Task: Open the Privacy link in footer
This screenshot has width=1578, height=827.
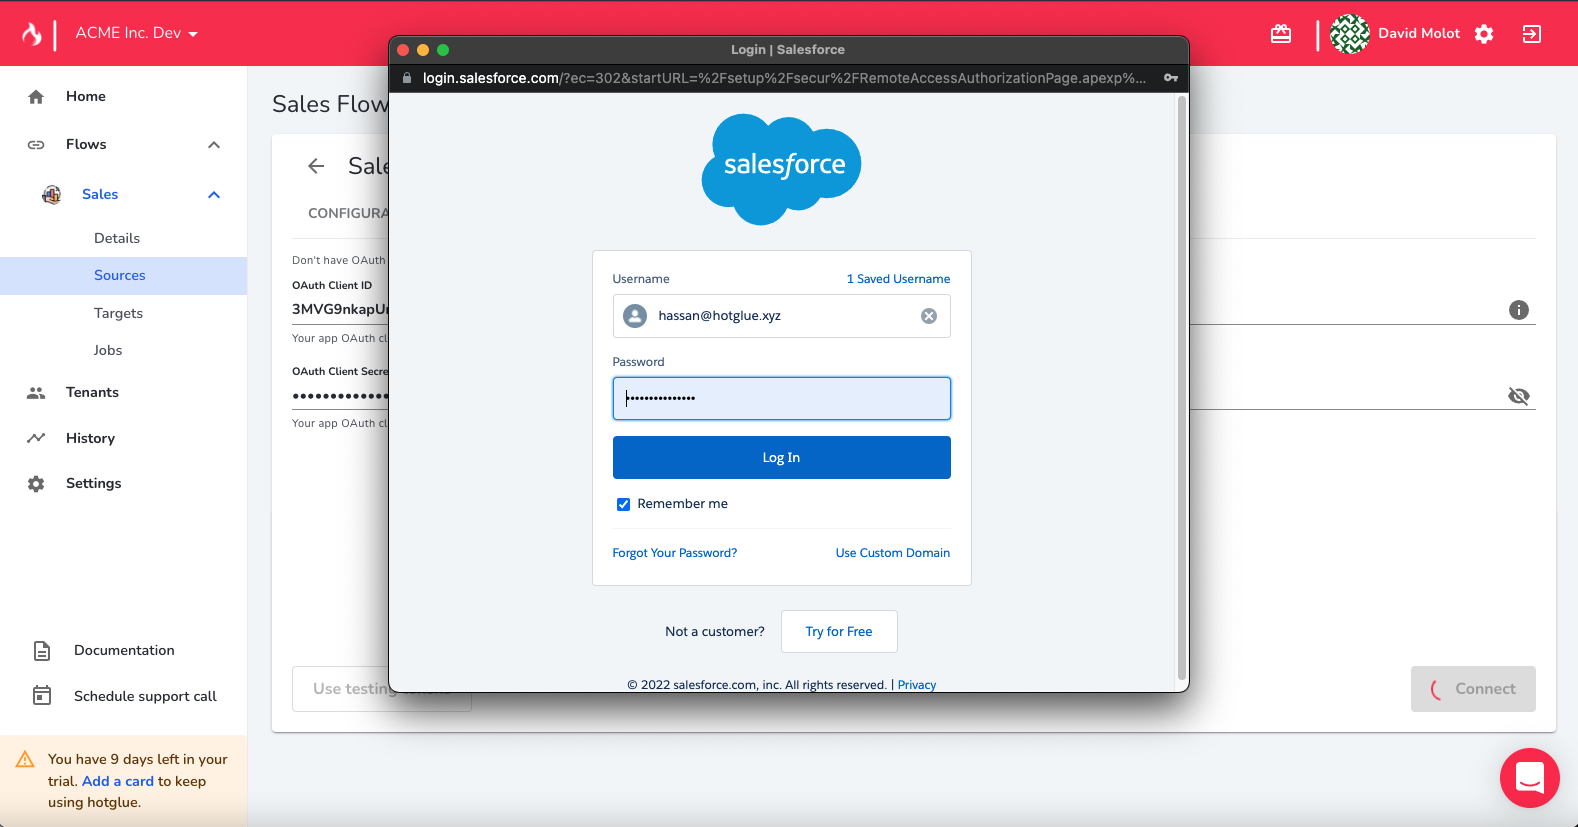Action: coord(917,685)
